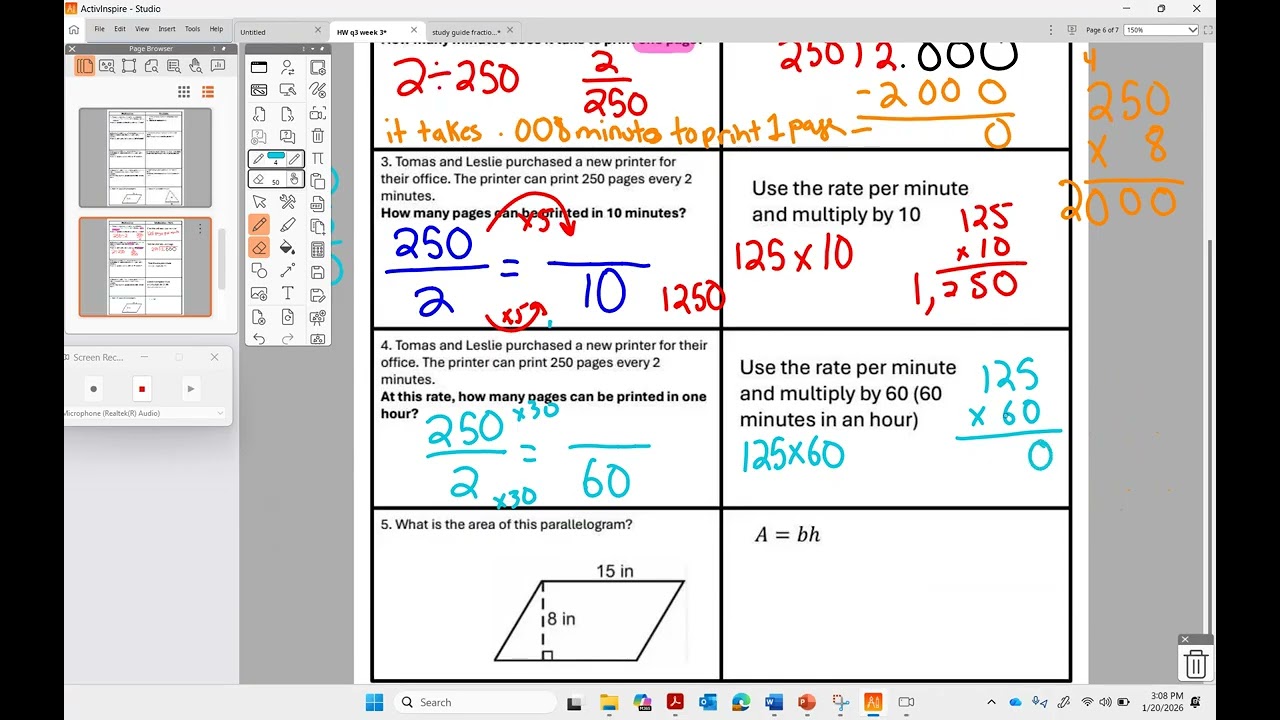Select the Highlighter tool

[289, 225]
